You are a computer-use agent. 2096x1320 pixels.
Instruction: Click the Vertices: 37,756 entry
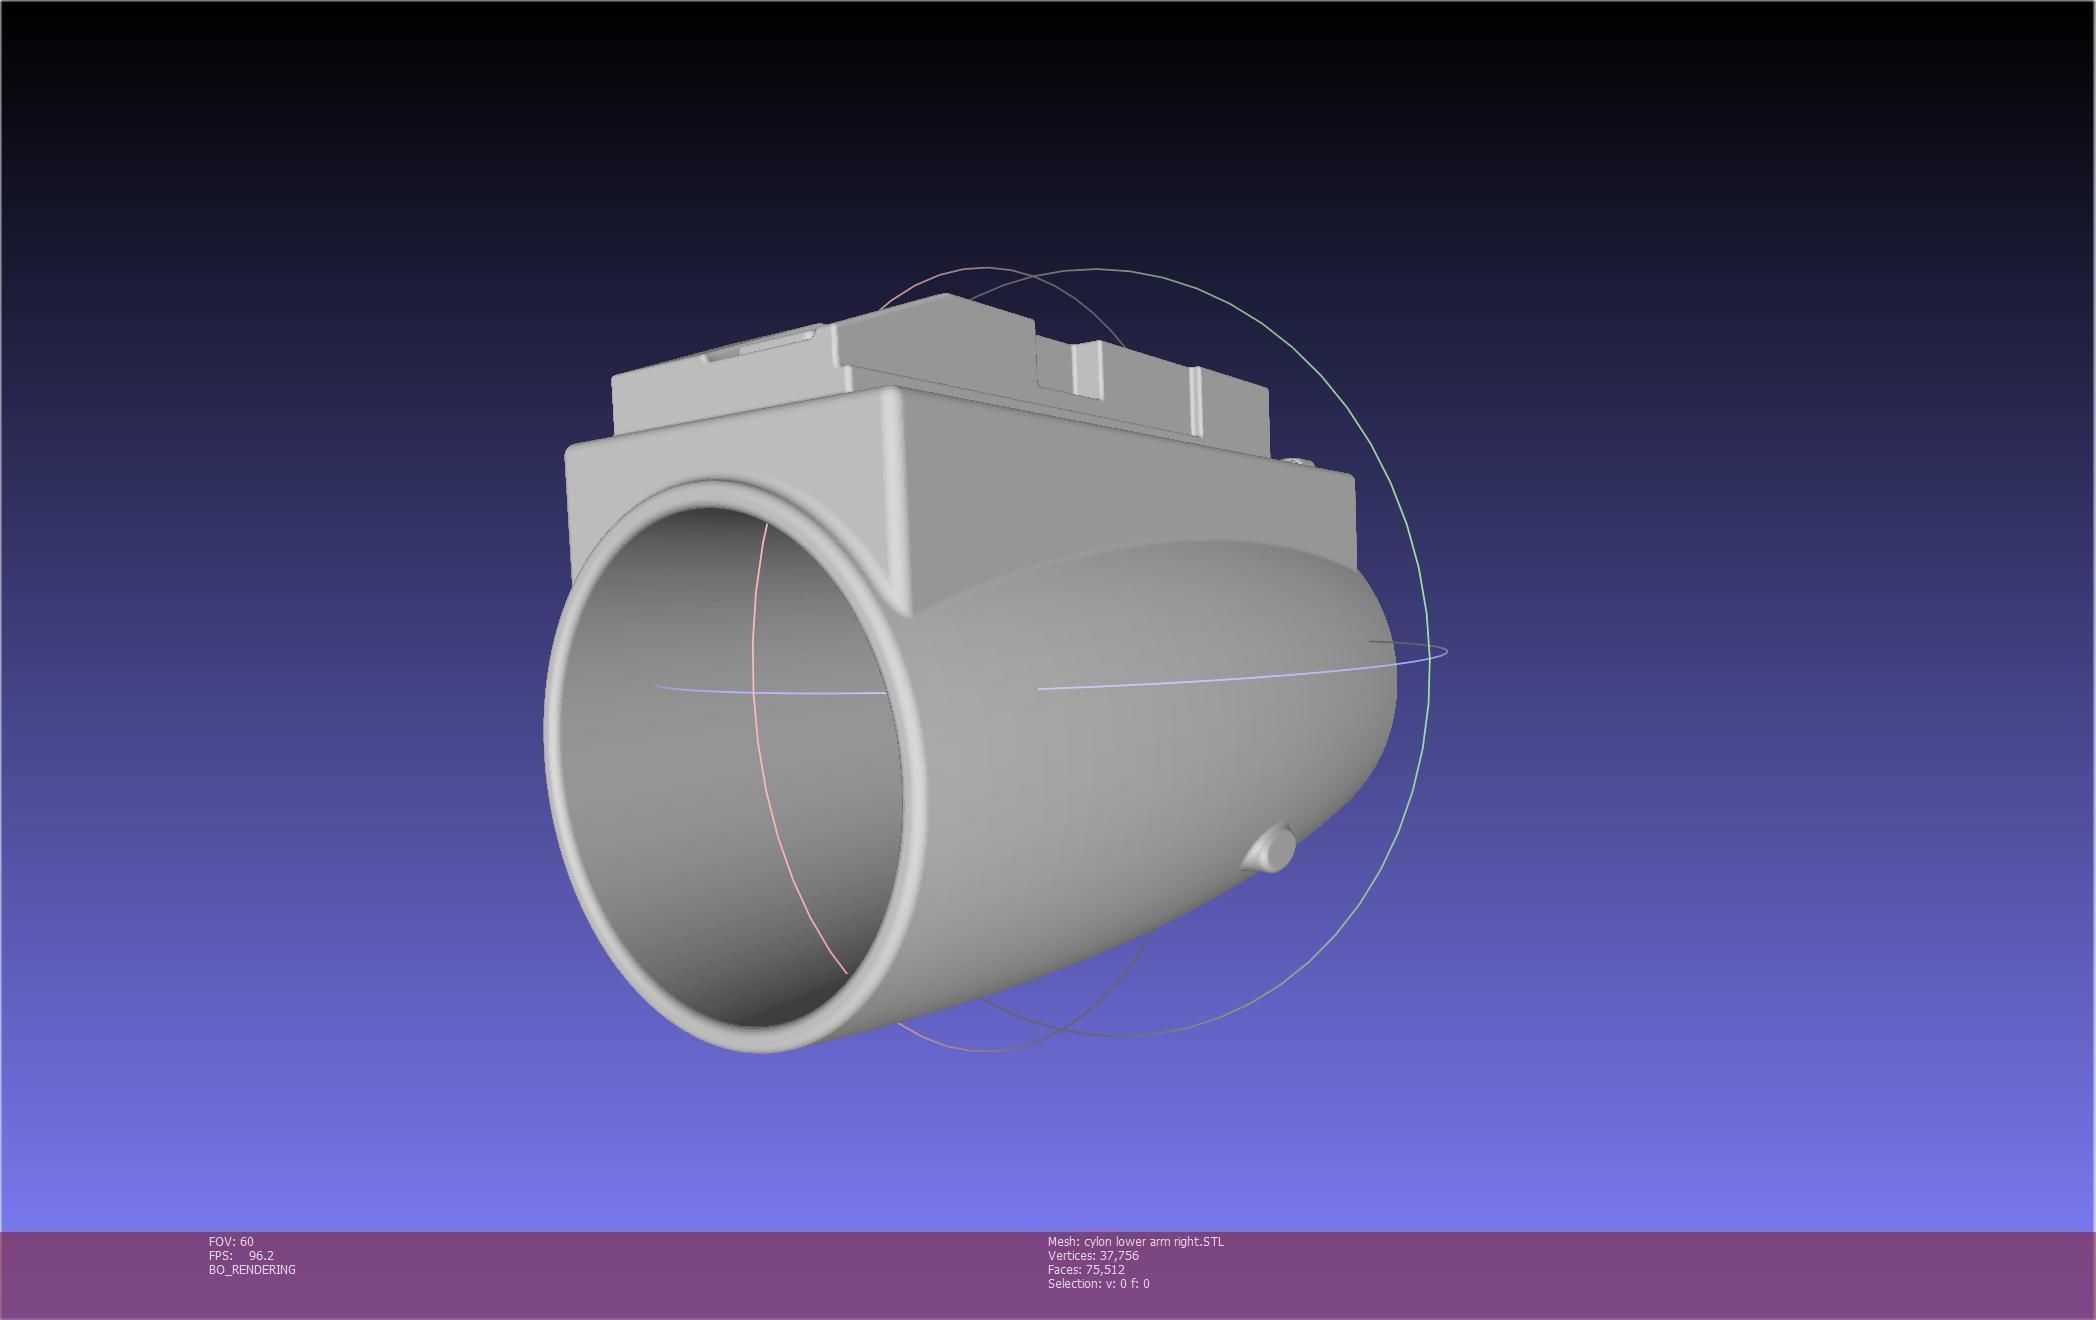(x=1093, y=1256)
